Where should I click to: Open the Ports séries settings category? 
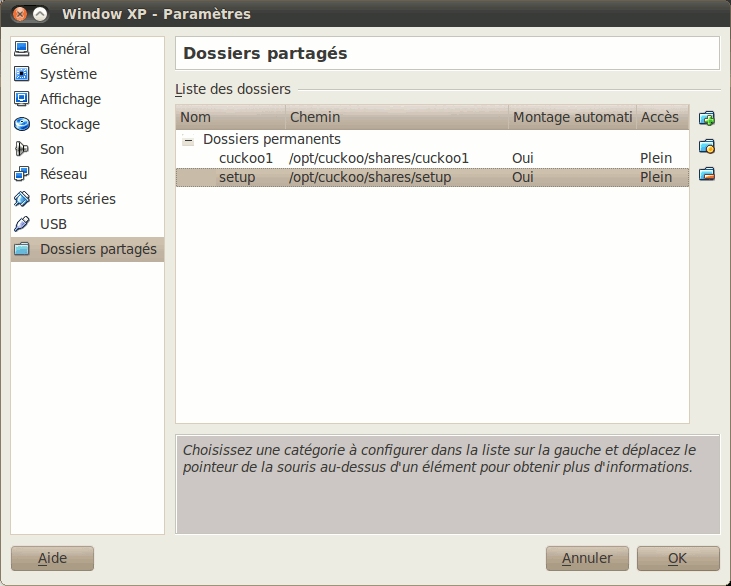point(77,199)
